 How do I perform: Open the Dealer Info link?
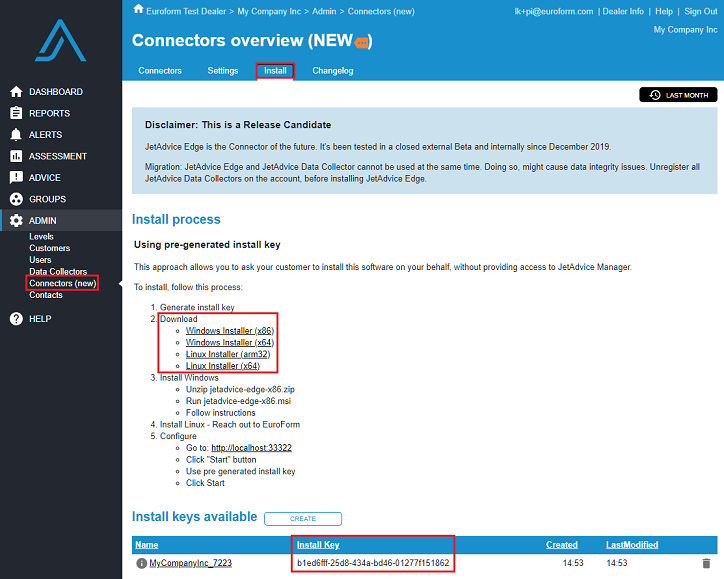[x=623, y=12]
